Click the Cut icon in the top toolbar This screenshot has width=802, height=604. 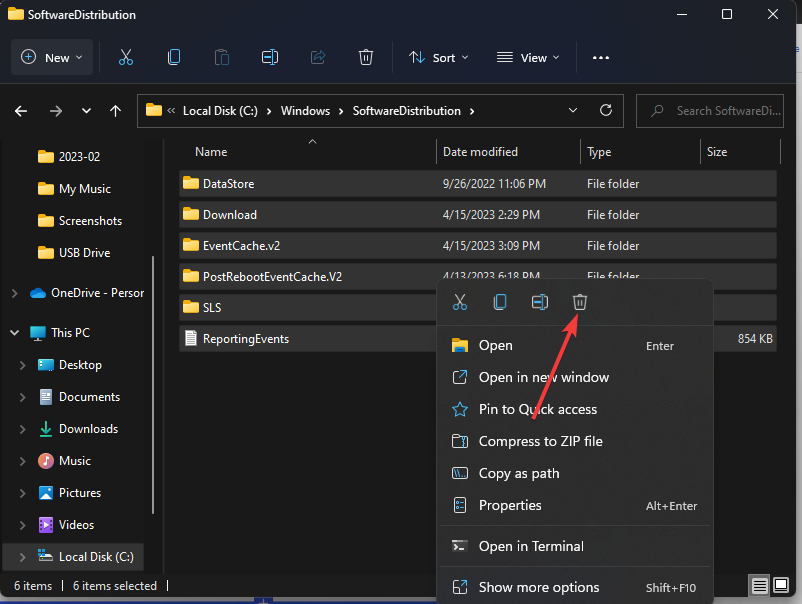coord(126,57)
